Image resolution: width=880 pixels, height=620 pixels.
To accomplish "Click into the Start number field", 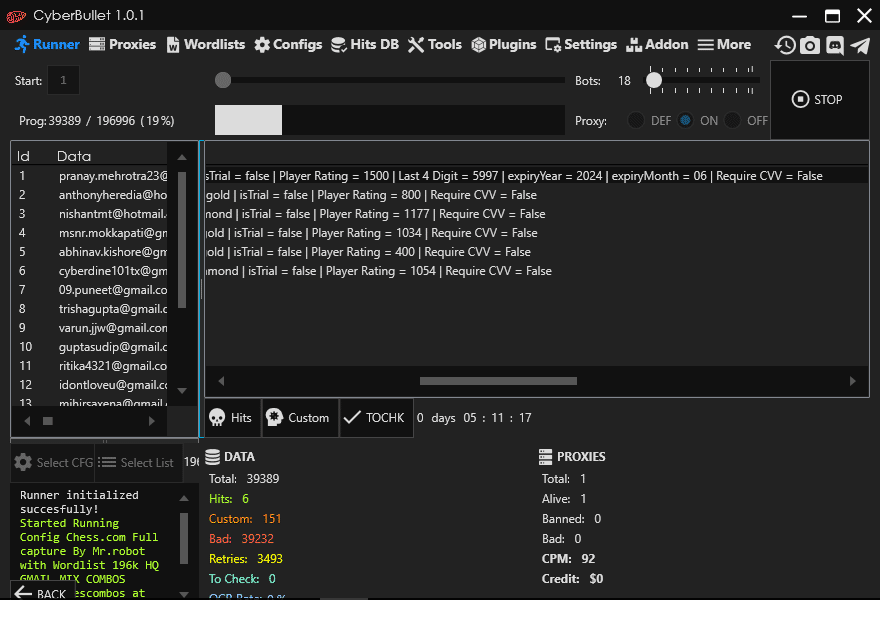I will [x=63, y=80].
